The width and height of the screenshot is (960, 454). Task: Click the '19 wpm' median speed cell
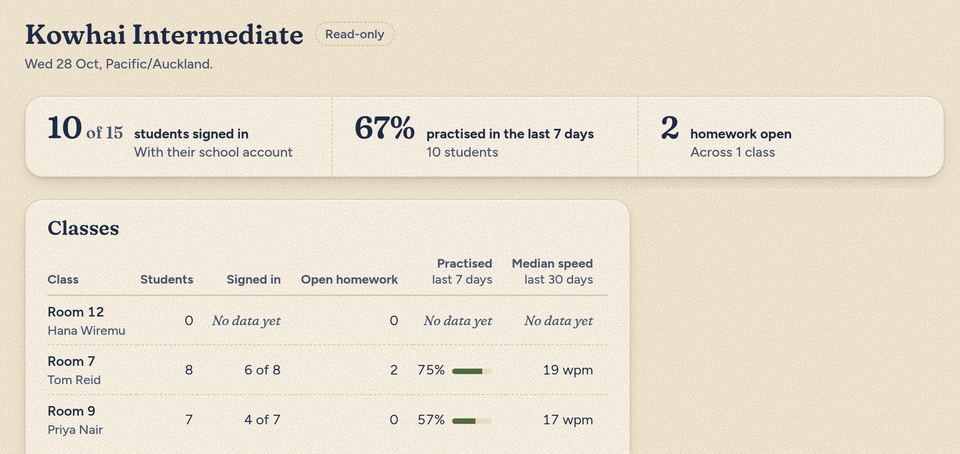[x=568, y=370]
